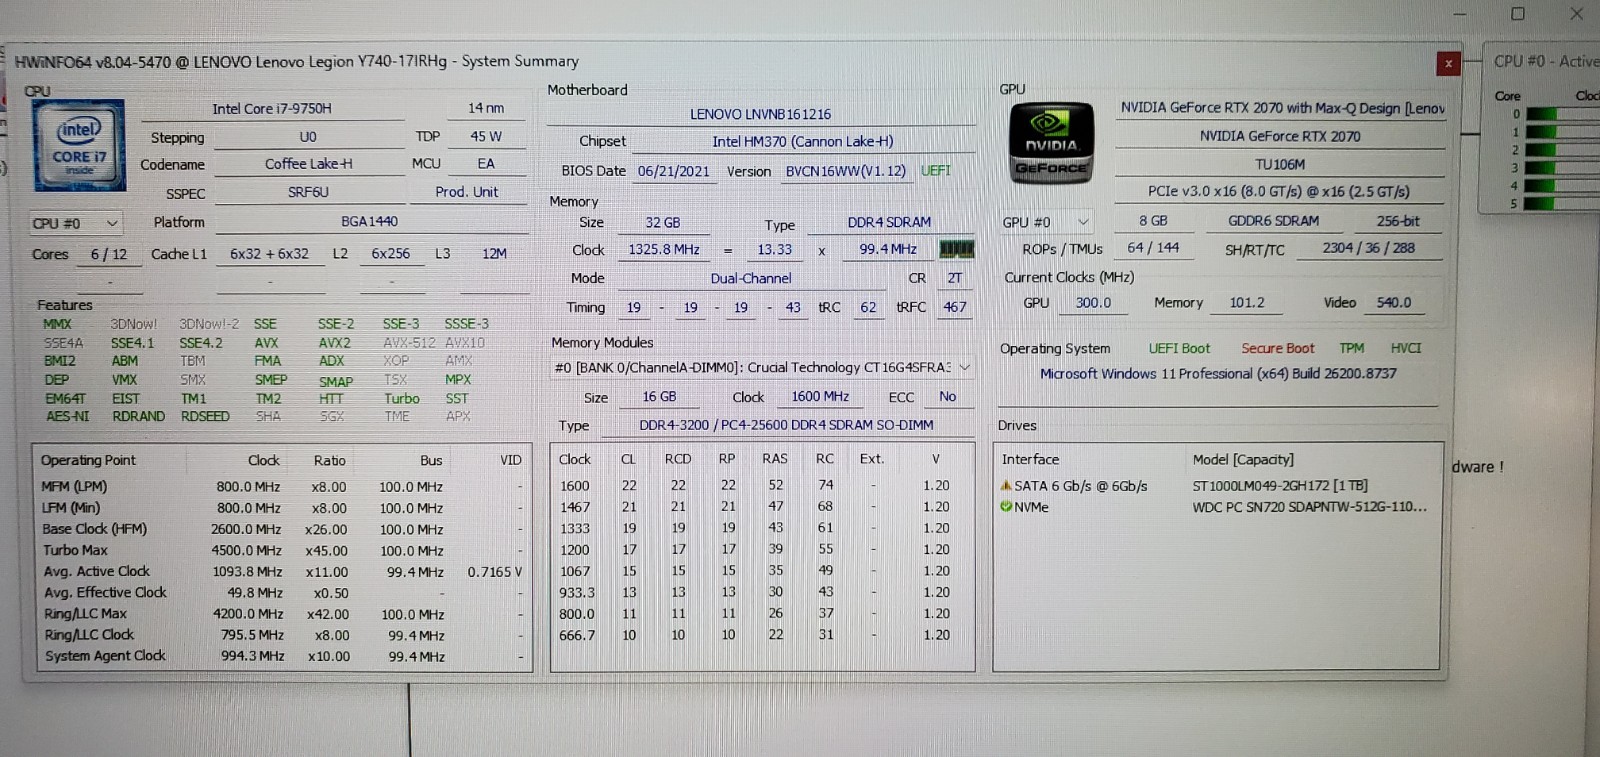Click the tRFC 467 timing value
This screenshot has width=1600, height=757.
click(955, 307)
